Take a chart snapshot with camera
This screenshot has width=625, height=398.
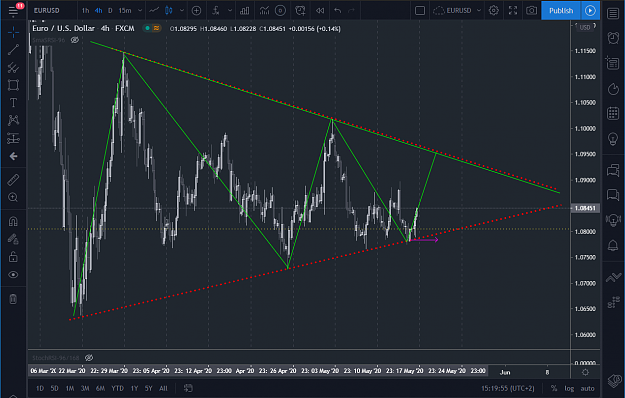531,11
